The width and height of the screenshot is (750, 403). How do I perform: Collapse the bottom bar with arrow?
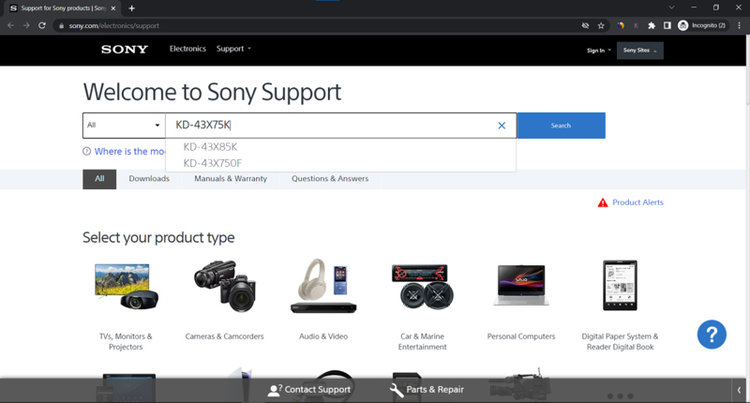click(739, 390)
